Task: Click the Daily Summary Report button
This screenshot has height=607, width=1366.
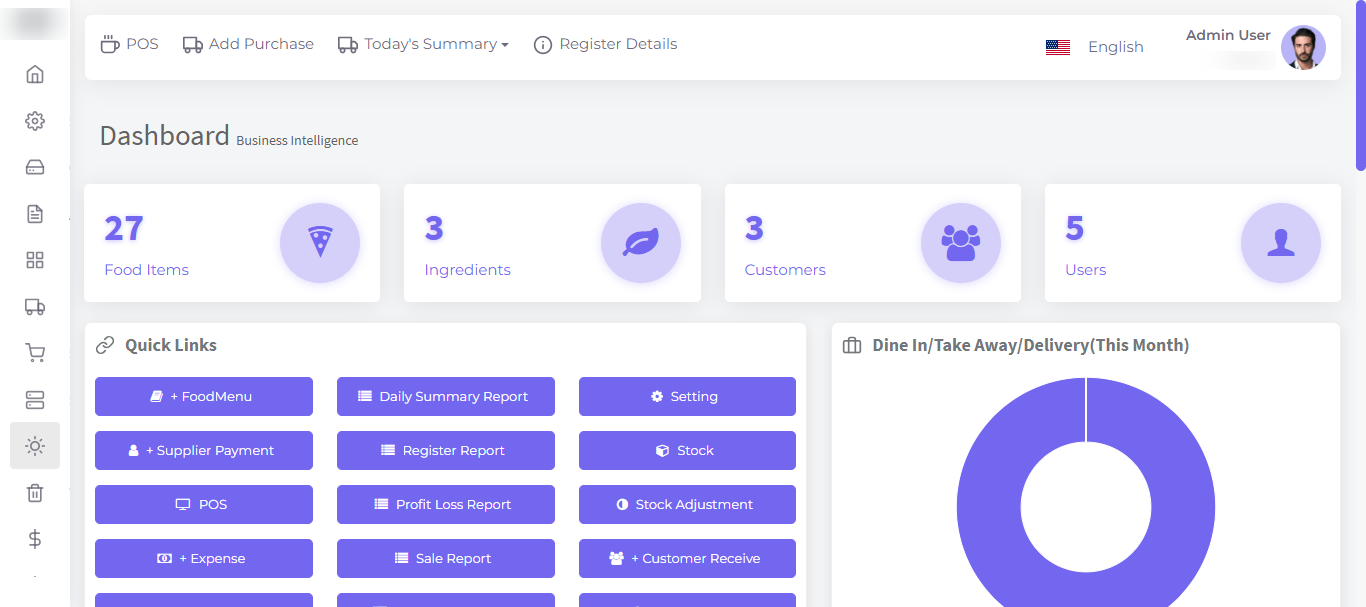Action: click(445, 397)
